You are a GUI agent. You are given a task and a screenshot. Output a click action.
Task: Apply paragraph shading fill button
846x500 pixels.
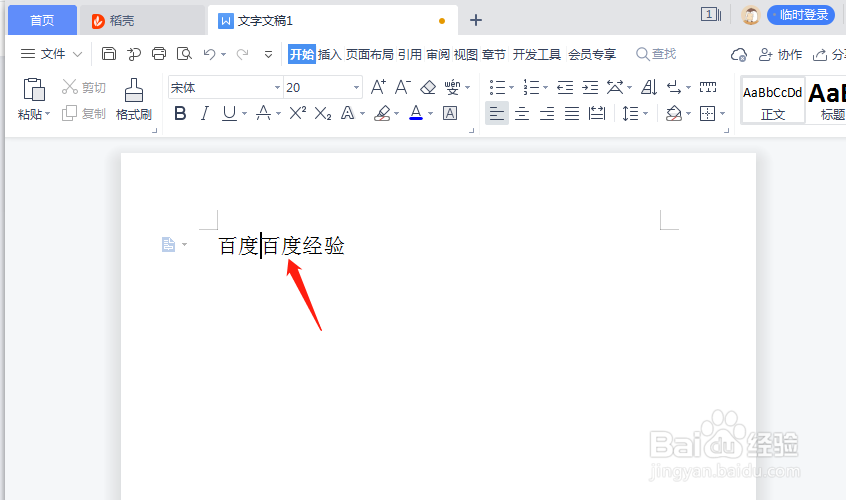point(674,113)
